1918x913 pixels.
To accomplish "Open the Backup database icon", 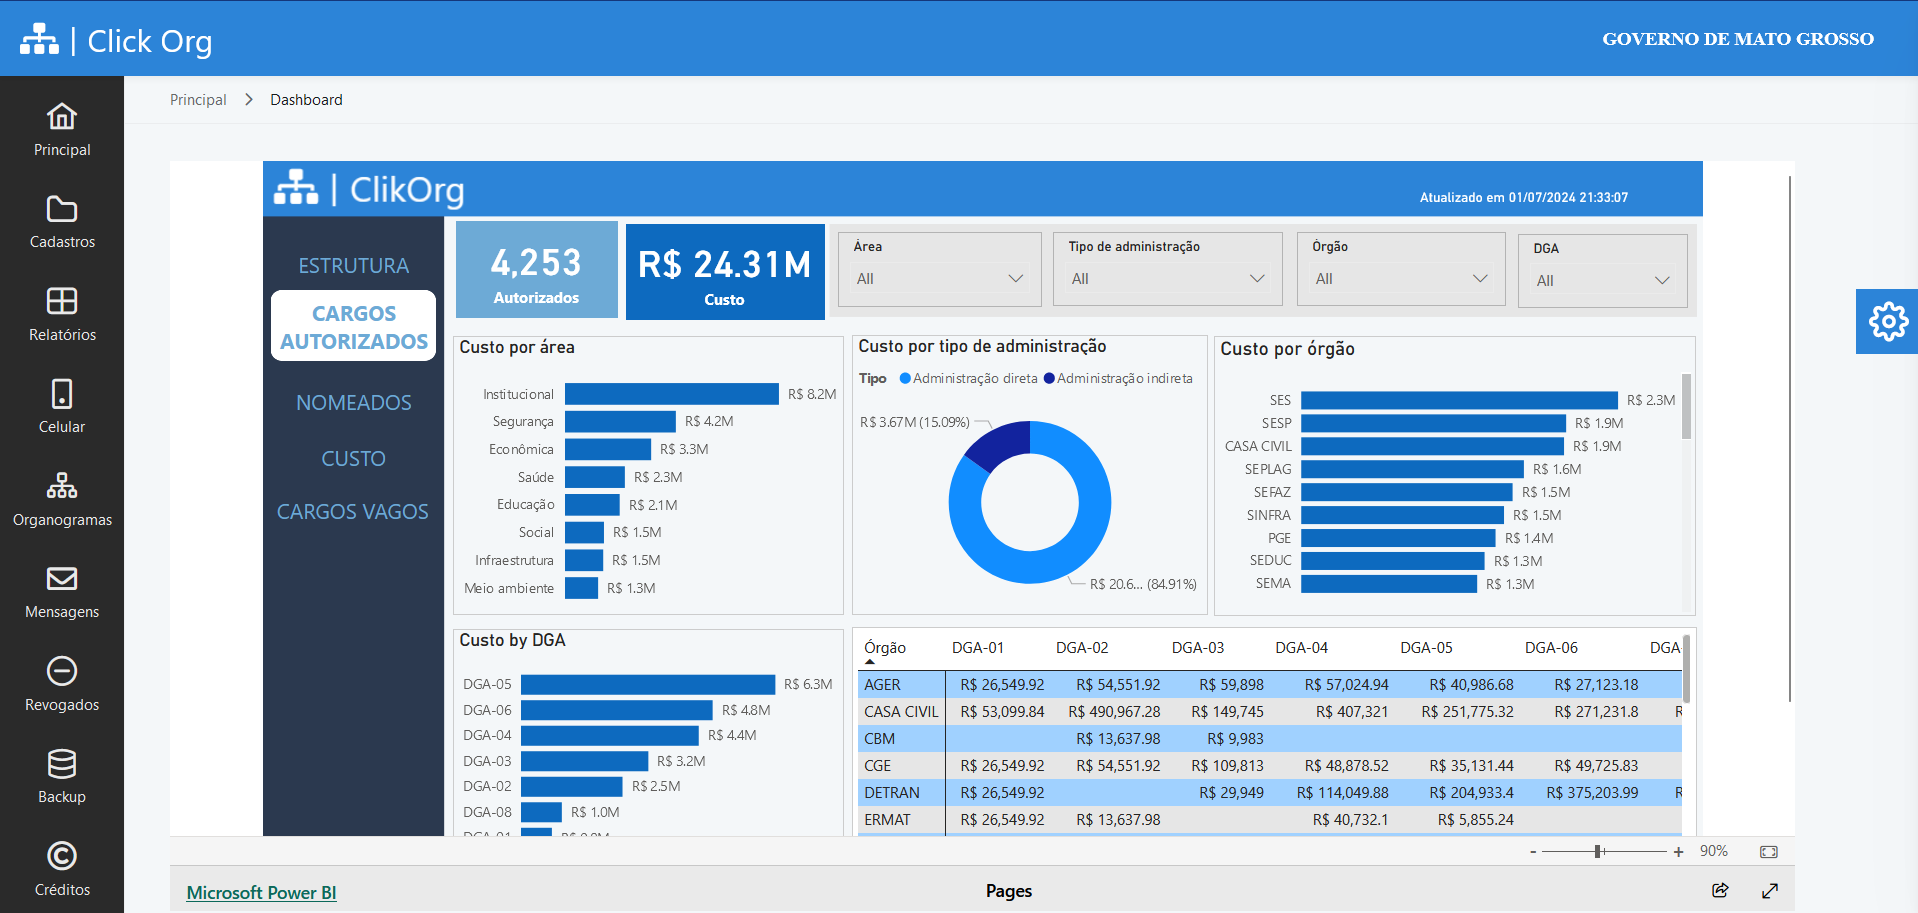I will [62, 764].
